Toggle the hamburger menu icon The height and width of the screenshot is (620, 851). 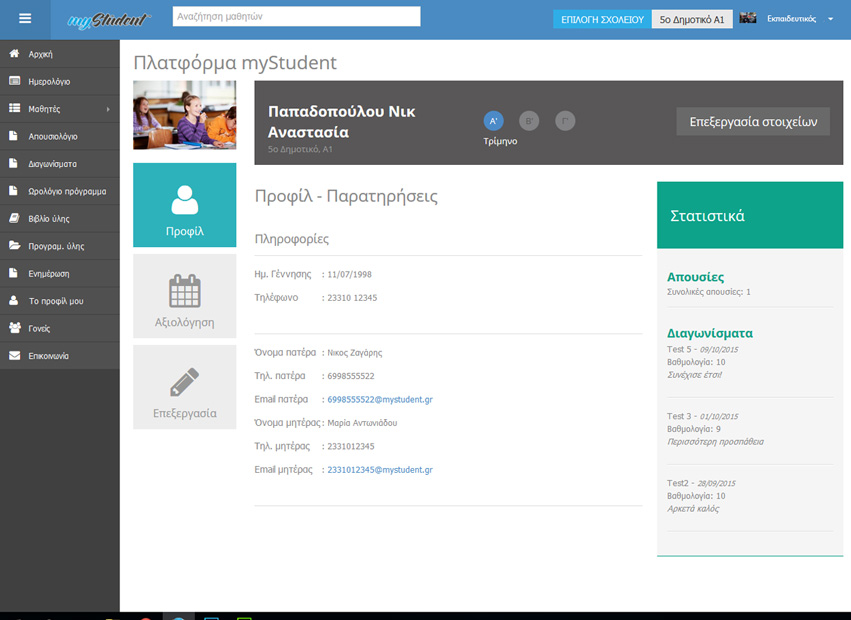pyautogui.click(x=25, y=18)
